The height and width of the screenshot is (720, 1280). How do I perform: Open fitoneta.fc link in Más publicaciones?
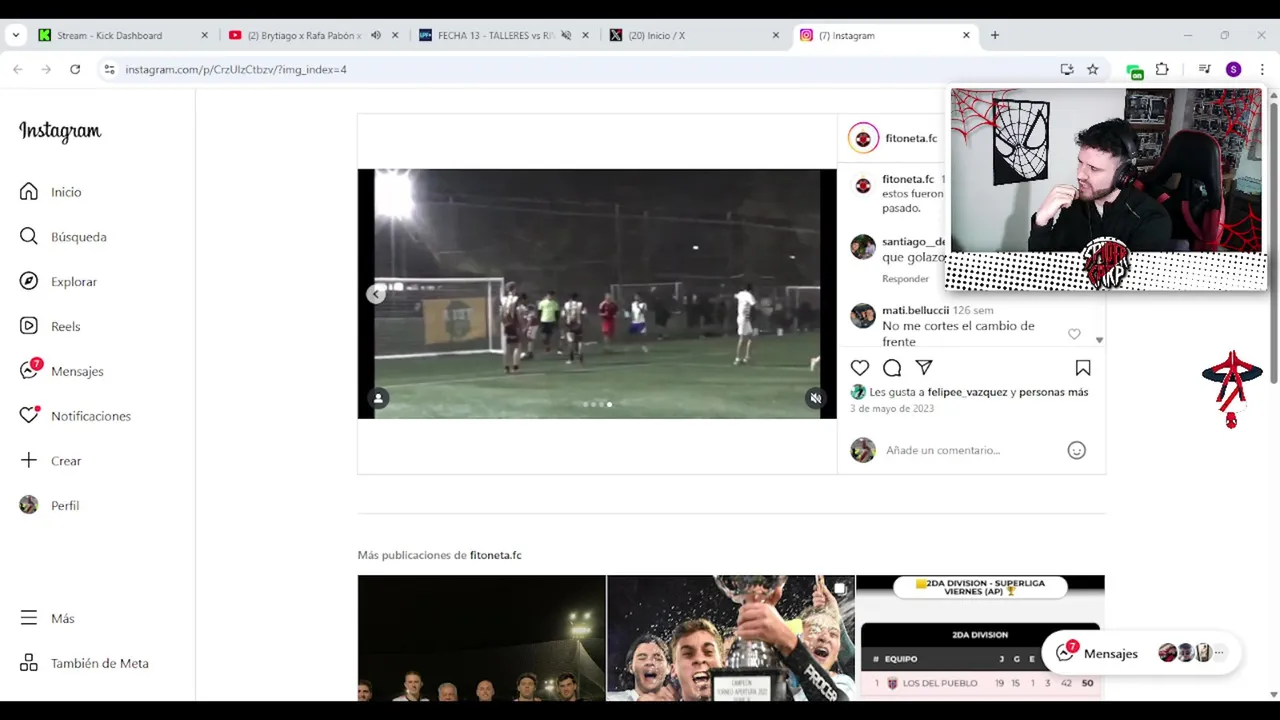point(495,555)
